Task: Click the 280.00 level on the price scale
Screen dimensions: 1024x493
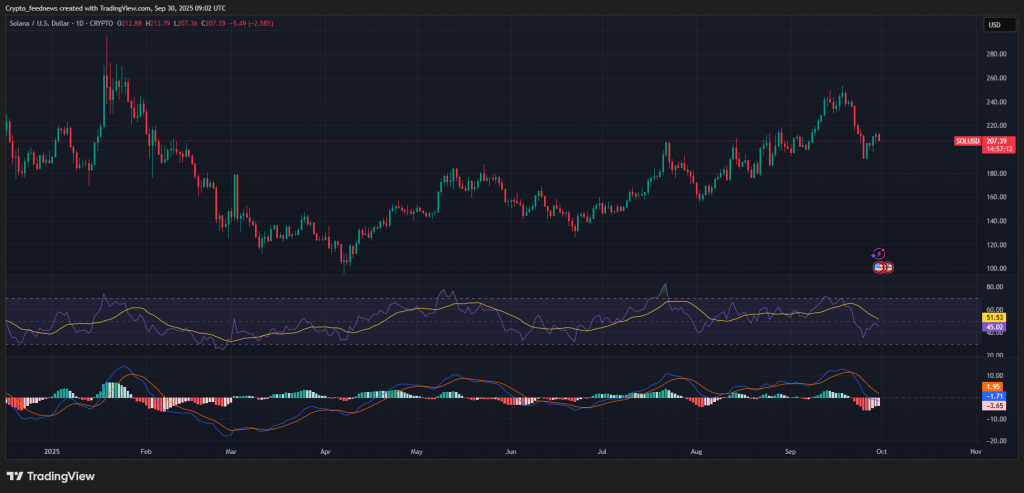Action: [x=994, y=54]
